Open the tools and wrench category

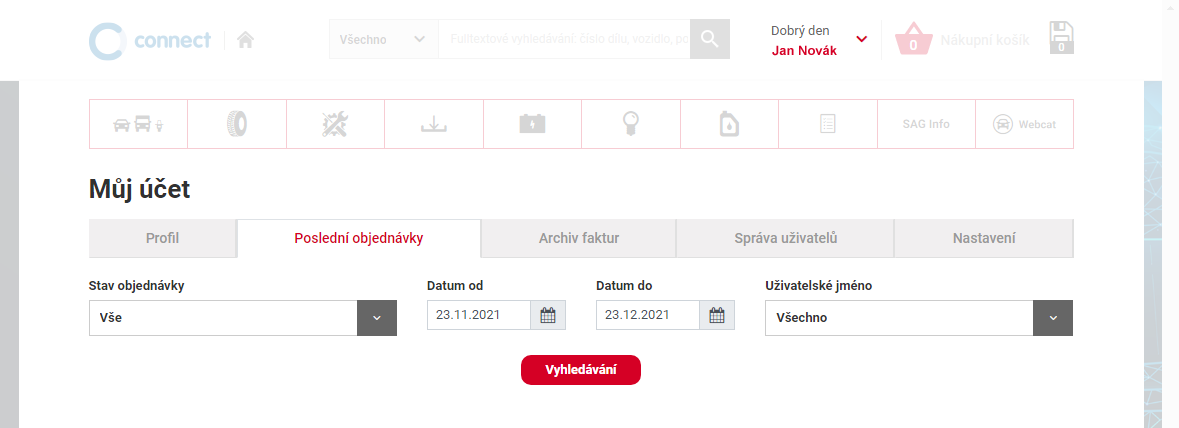(x=335, y=124)
